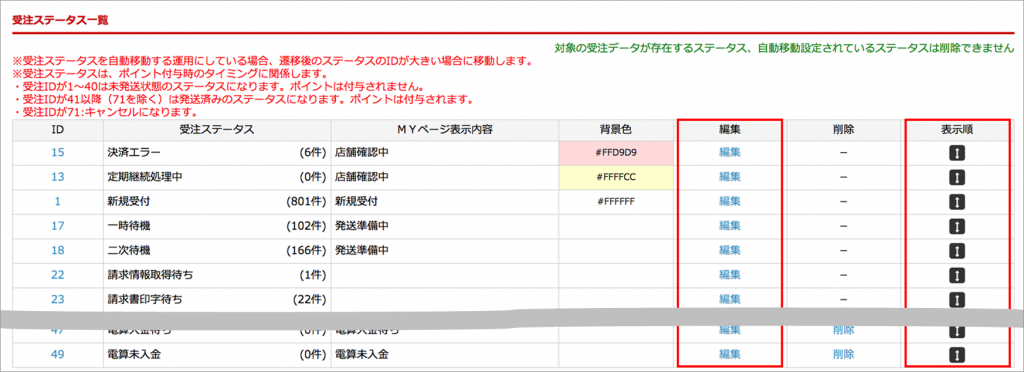Click the (801件) order count
Viewport: 1024px width, 372px height.
pyautogui.click(x=306, y=201)
